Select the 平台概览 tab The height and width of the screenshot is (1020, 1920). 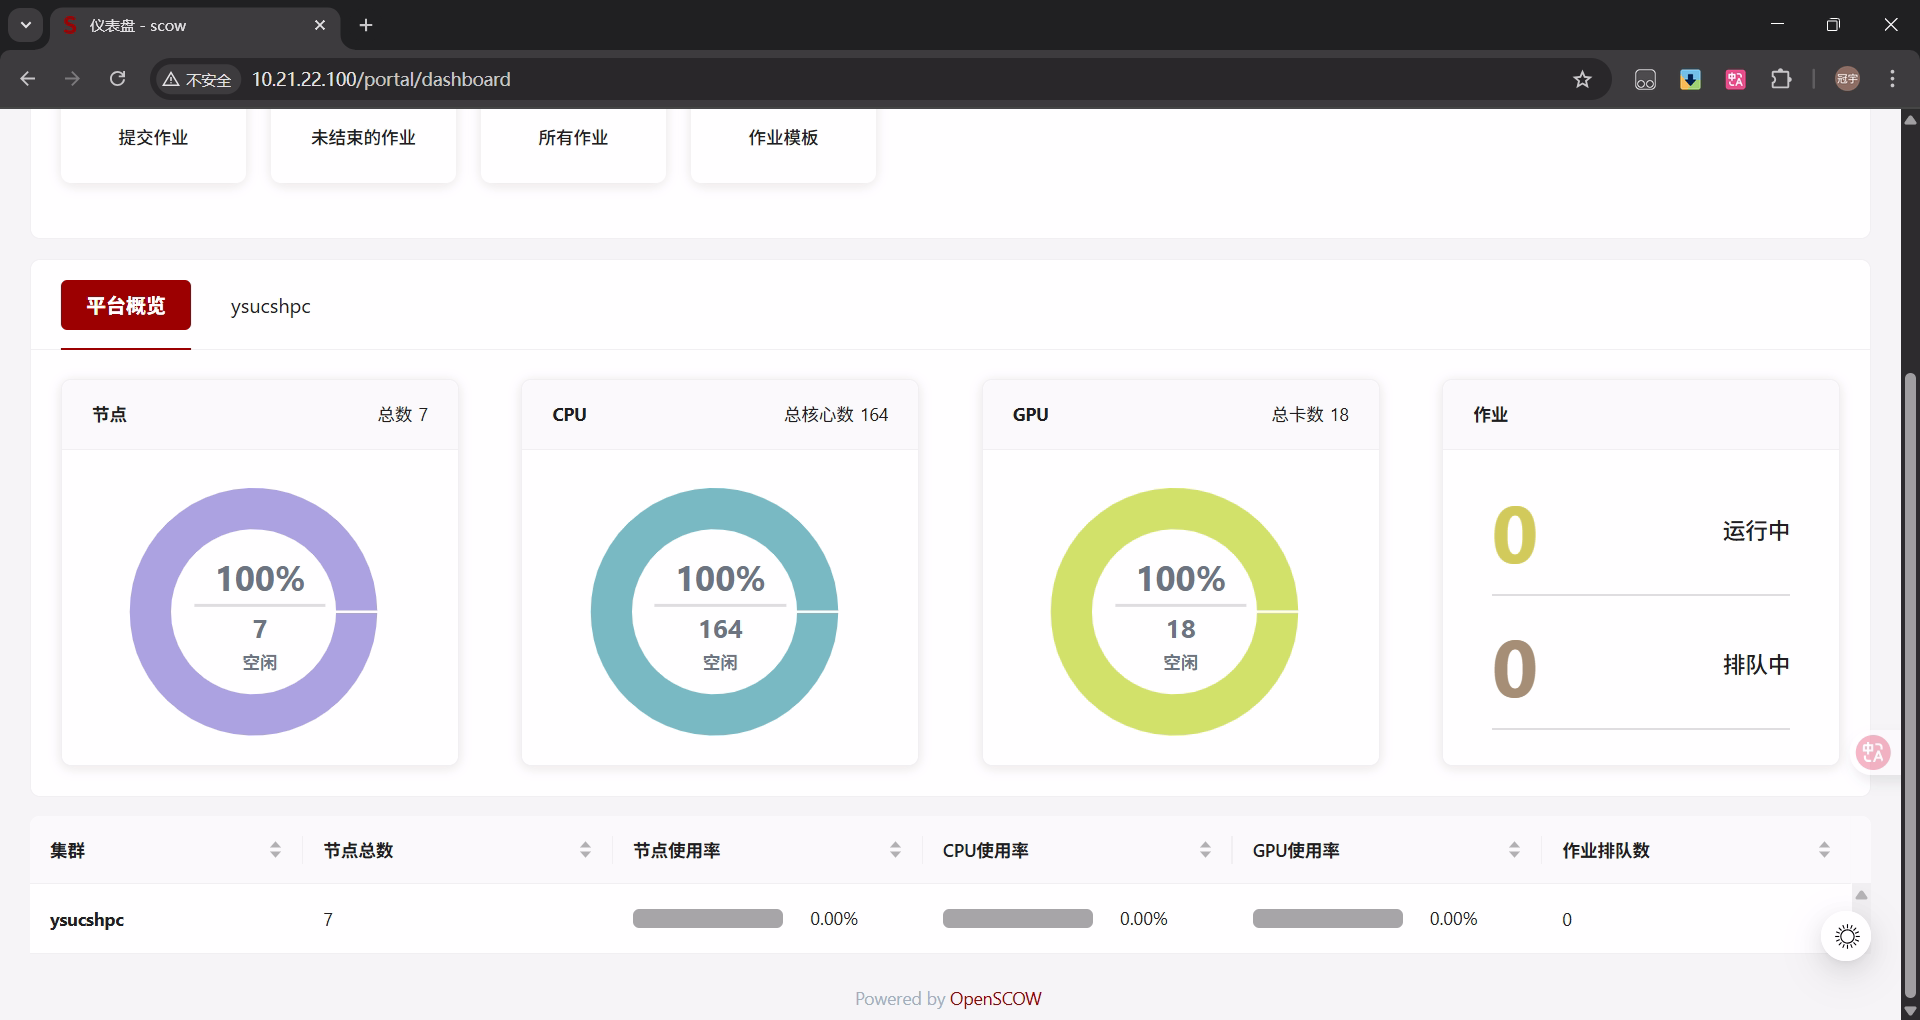(x=126, y=305)
